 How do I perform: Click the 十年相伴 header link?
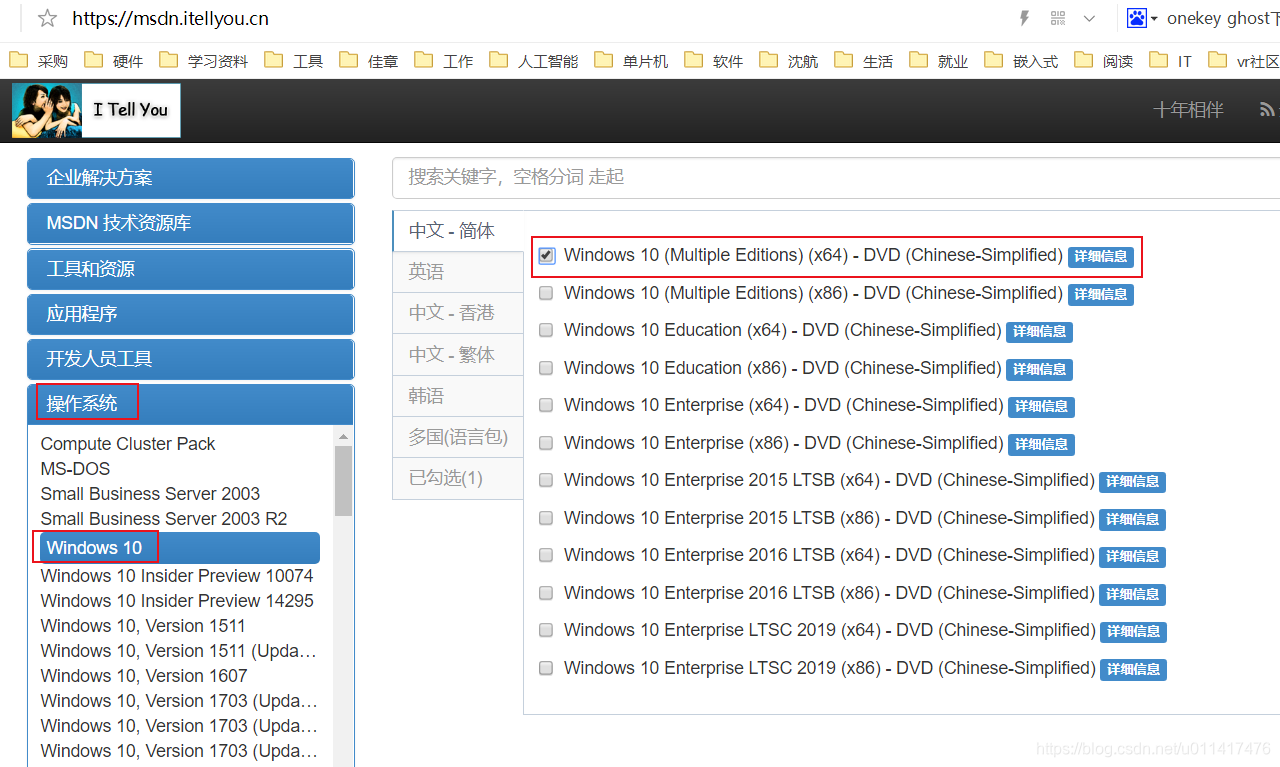pyautogui.click(x=1188, y=110)
